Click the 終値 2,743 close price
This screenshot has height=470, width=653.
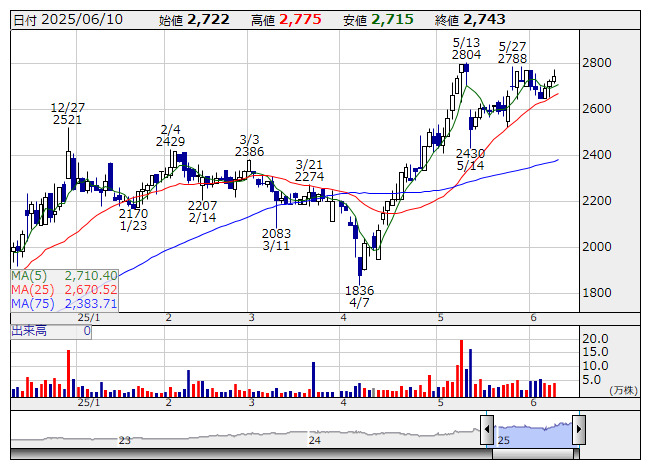470,20
